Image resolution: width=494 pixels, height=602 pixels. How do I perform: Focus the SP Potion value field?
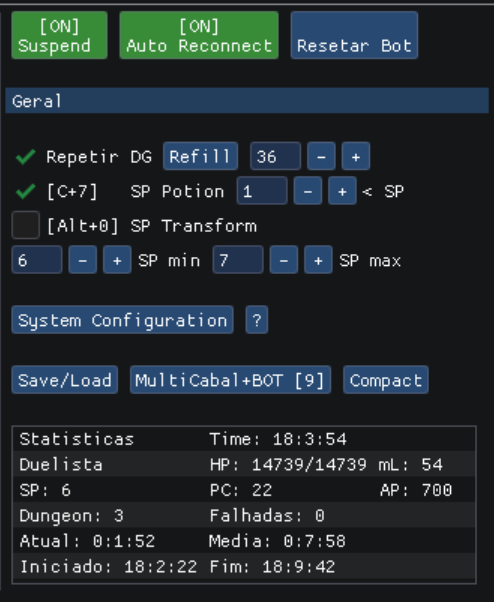tap(262, 191)
